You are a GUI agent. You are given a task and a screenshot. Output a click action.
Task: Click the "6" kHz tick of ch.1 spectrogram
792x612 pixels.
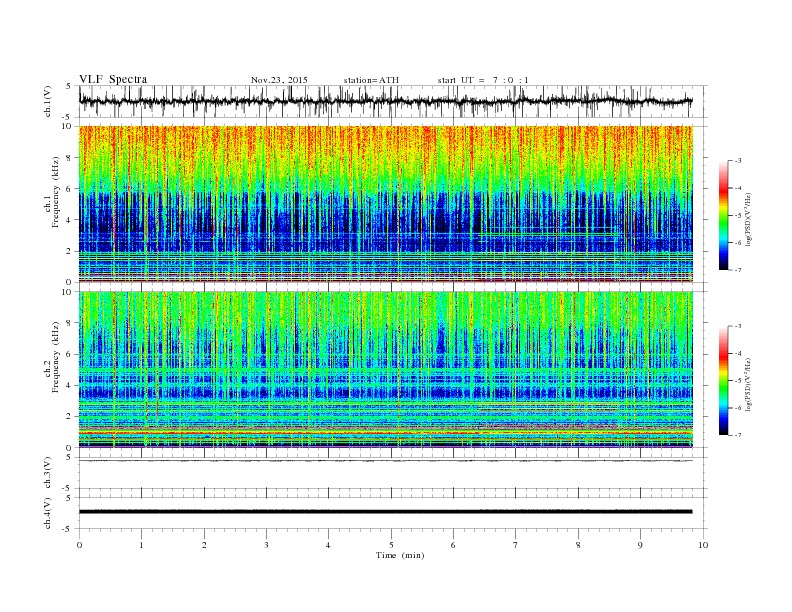pos(69,189)
